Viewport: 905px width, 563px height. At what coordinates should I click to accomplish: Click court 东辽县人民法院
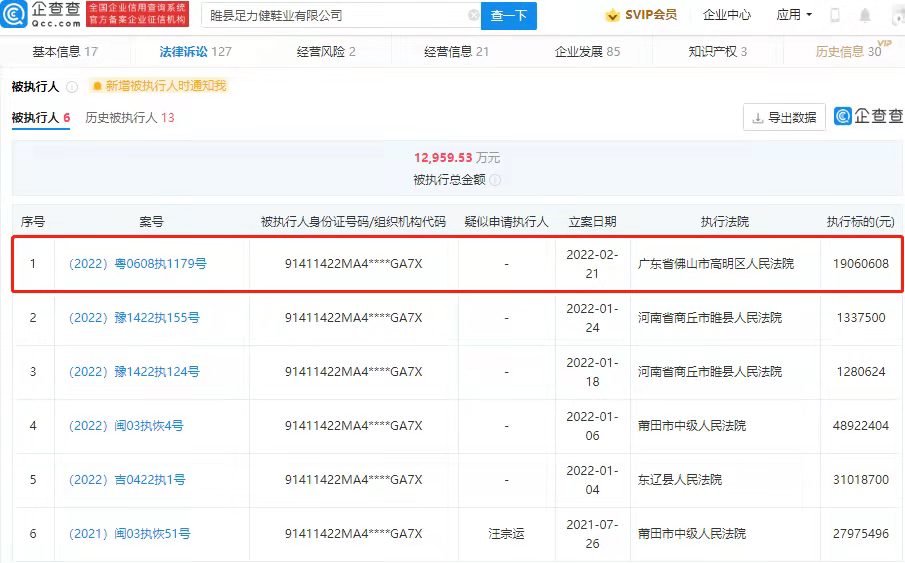(679, 480)
